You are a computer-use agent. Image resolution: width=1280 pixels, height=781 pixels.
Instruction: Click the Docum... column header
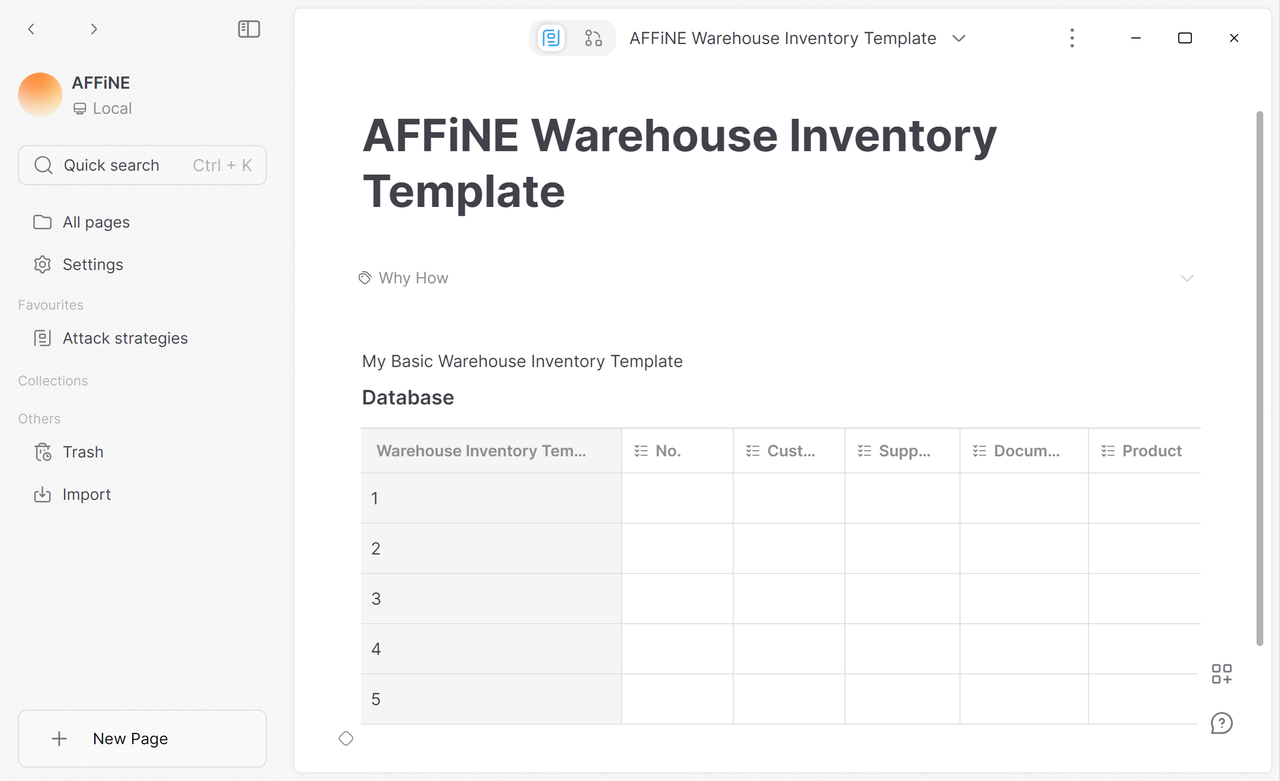pos(1024,451)
